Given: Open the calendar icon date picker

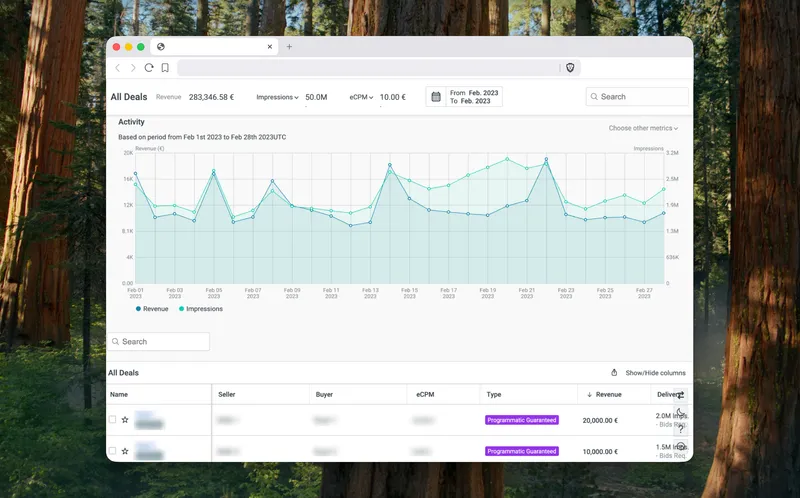Looking at the screenshot, I should point(436,96).
